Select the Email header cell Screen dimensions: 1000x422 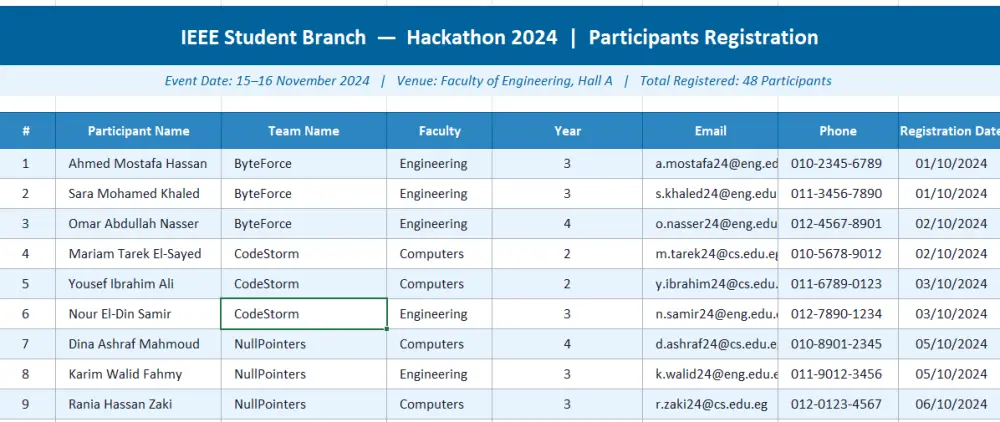710,131
